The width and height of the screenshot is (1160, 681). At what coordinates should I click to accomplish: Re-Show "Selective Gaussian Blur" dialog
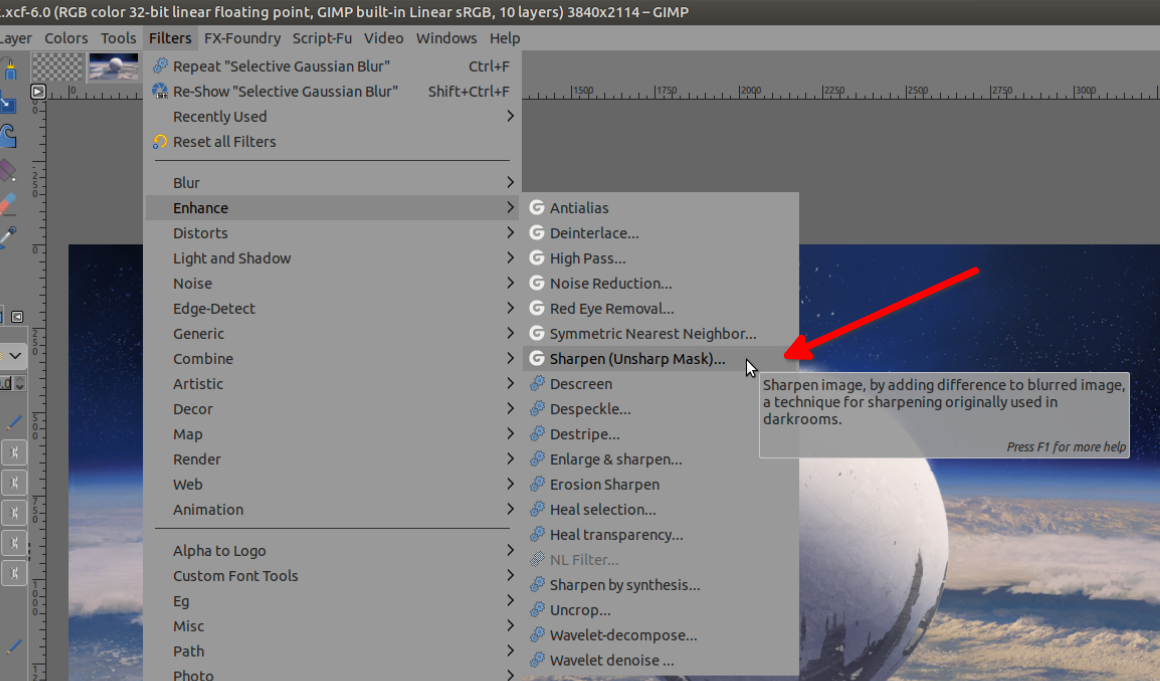[x=333, y=91]
